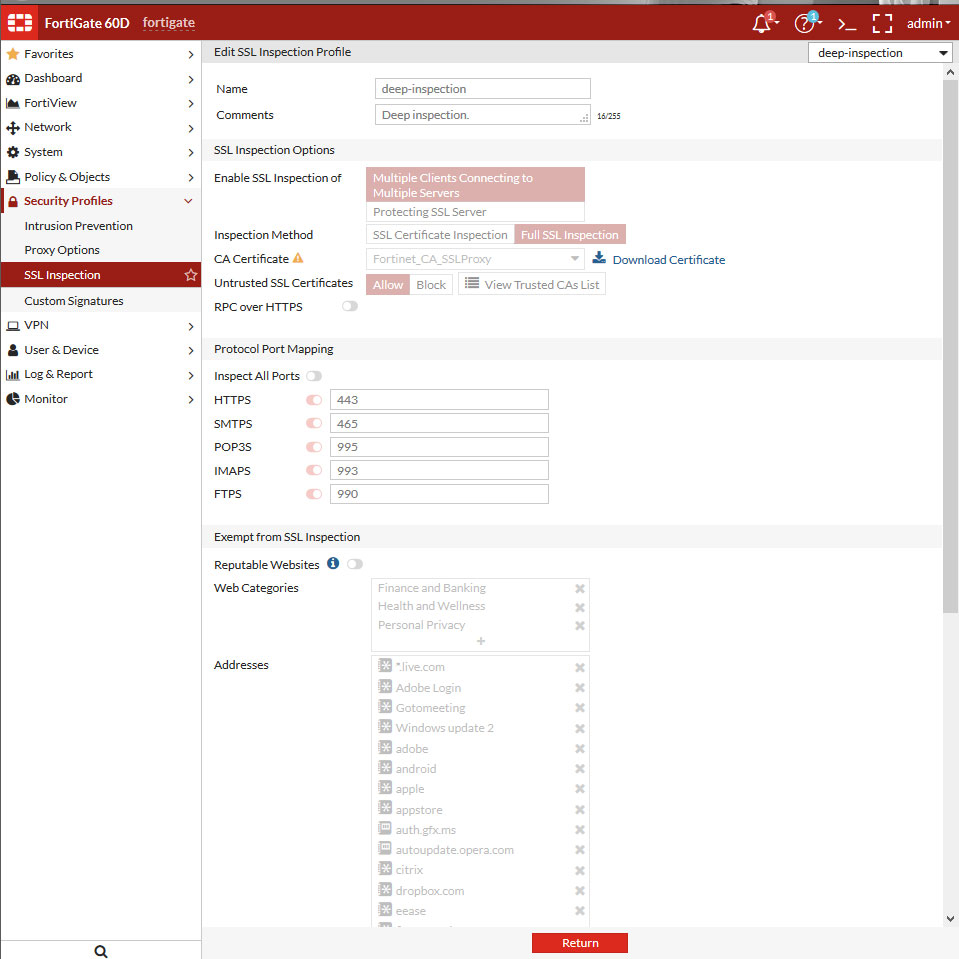
Task: Remove the Adobe Login address
Action: [x=580, y=687]
